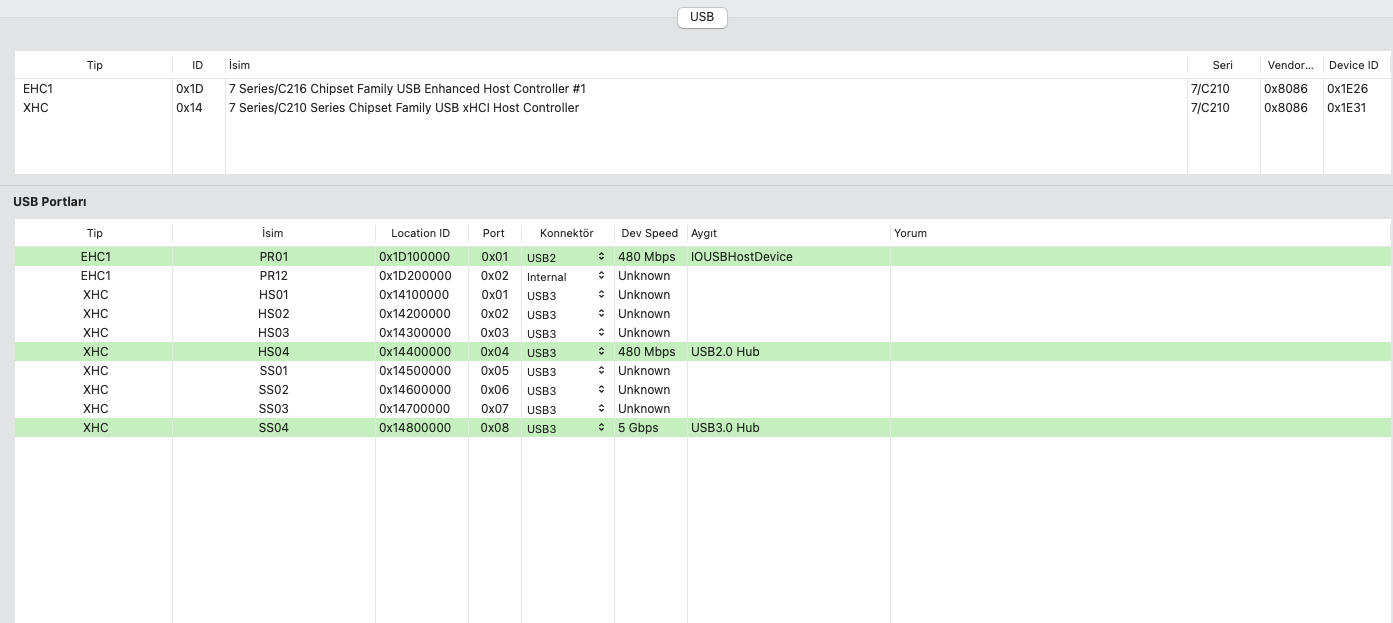Select the PR12 internal port row
1393x623 pixels.
(273, 276)
